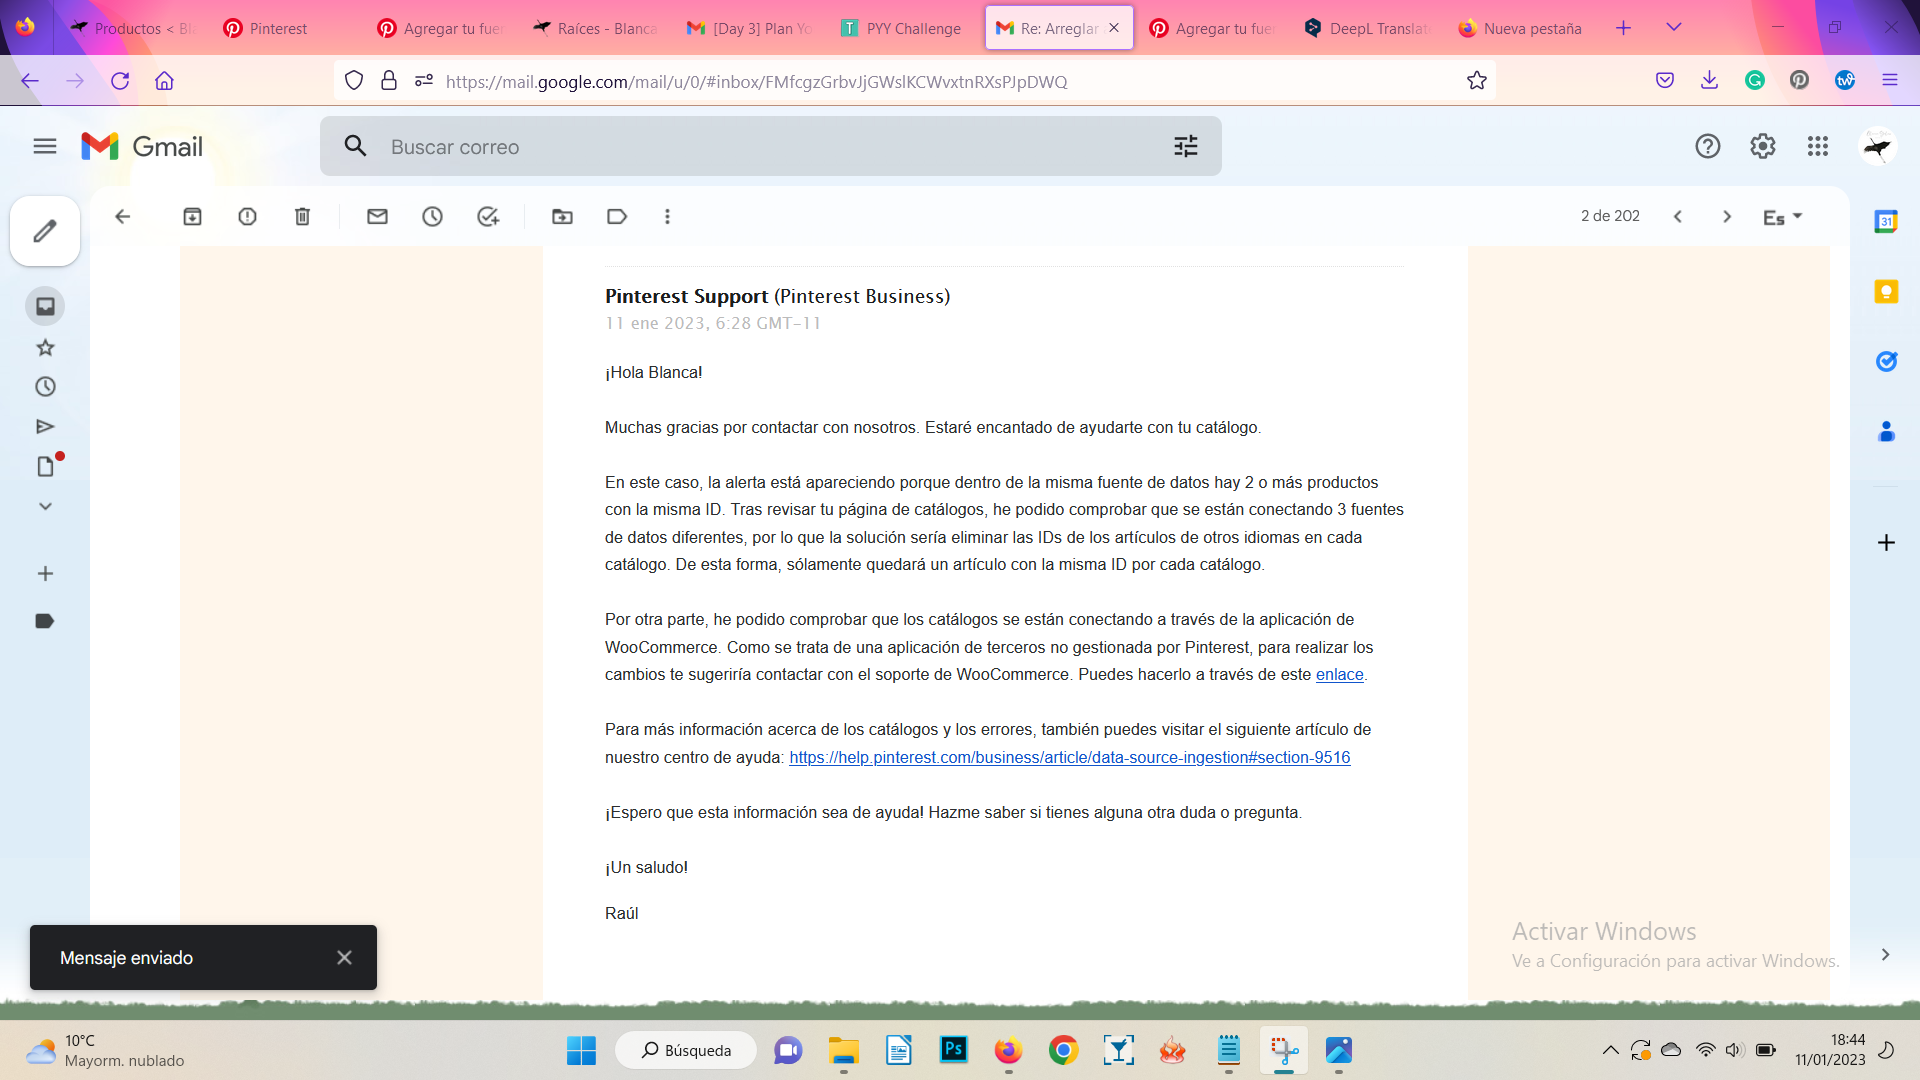
Task: Reload the current page
Action: [x=120, y=81]
